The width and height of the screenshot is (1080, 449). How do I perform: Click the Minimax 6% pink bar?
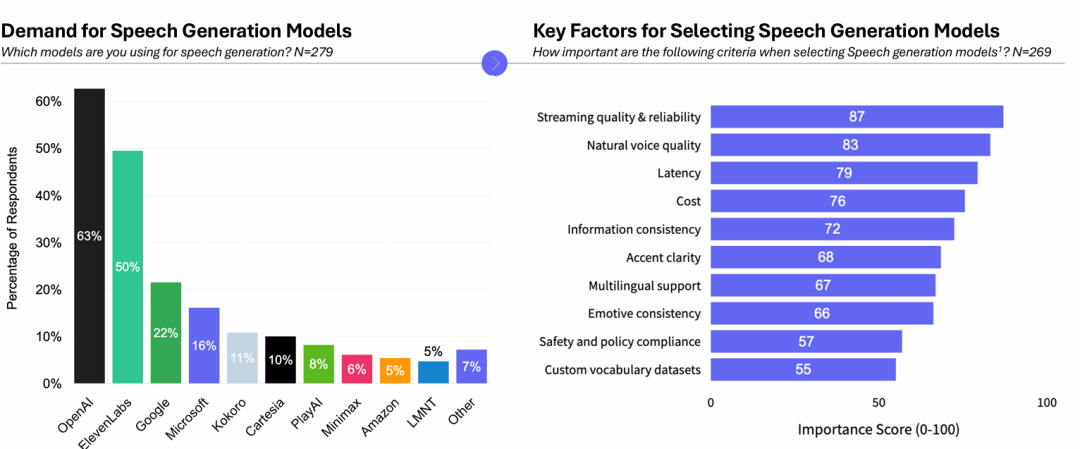click(357, 369)
